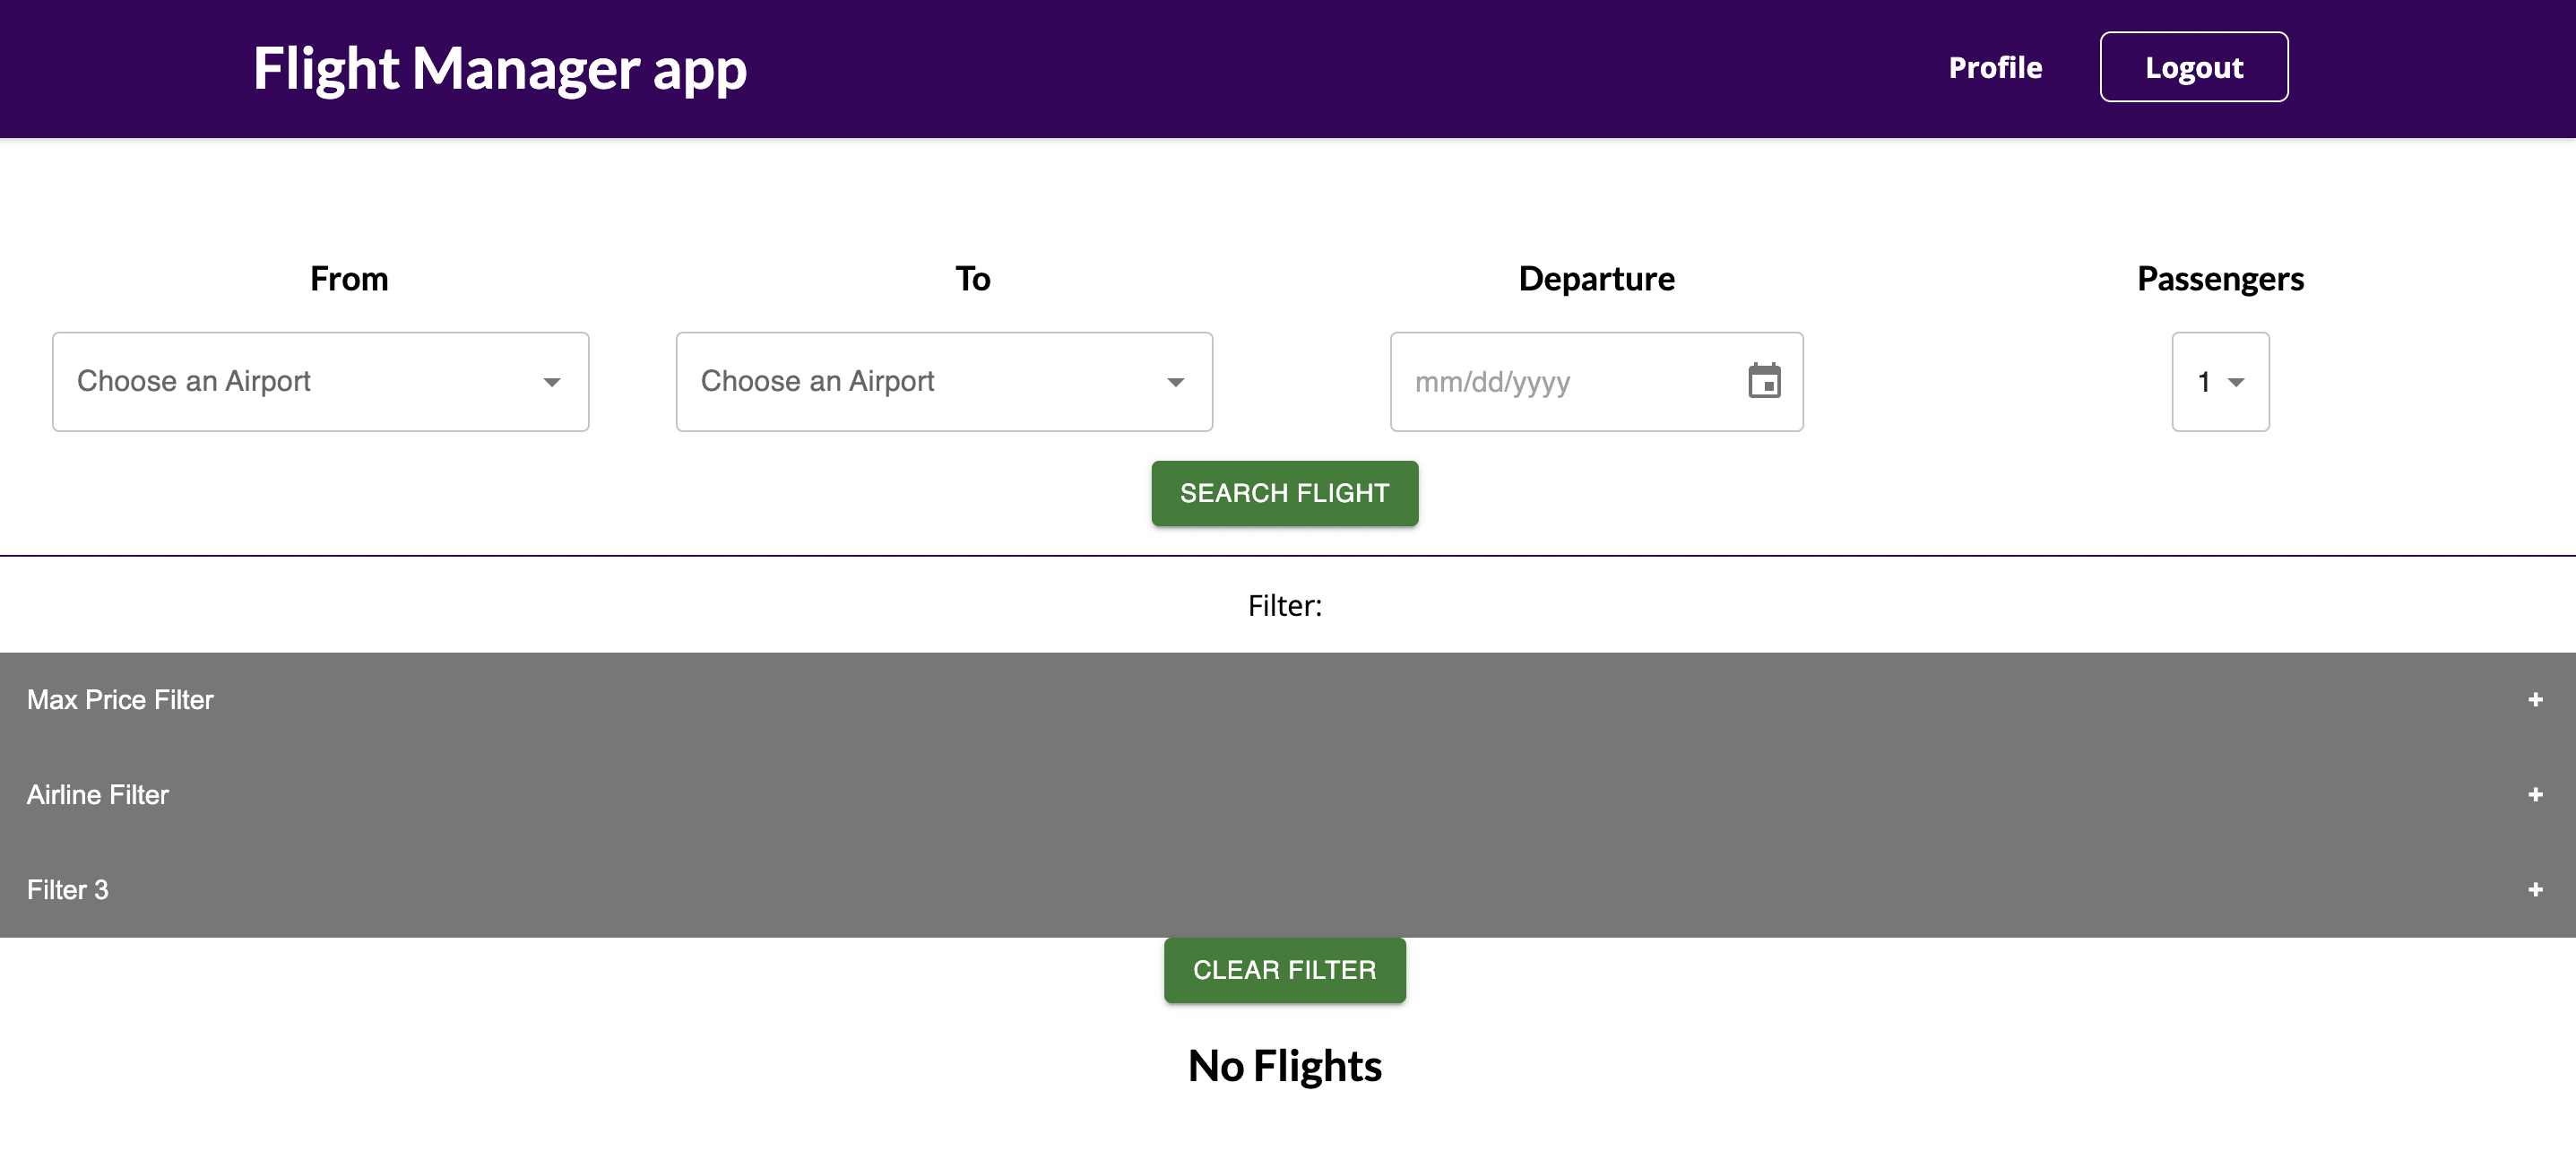
Task: Click the Passengers dropdown arrow
Action: pyautogui.click(x=2237, y=382)
